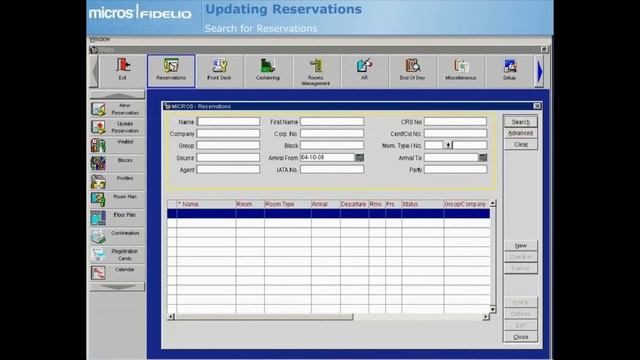Open the Mem. Type dropdown arrow
Screen dimensions: 640x360
[x=448, y=145]
